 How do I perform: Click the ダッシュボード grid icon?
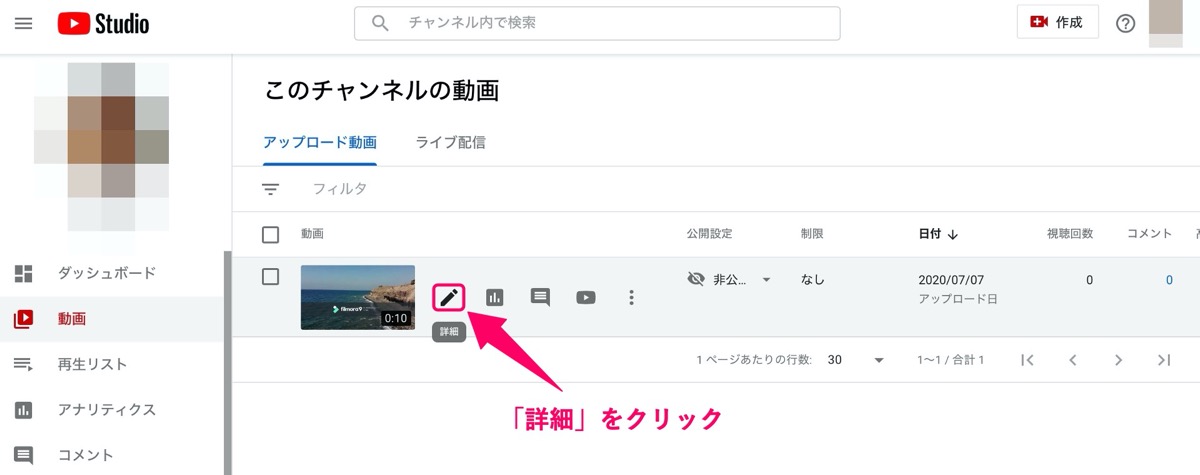[x=23, y=273]
